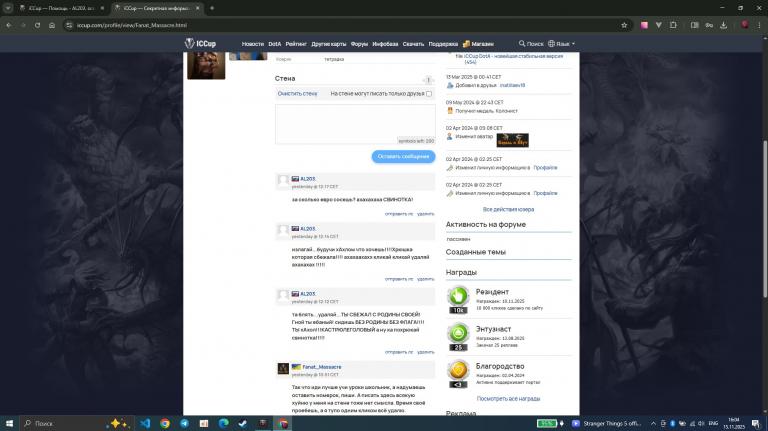Click the Fanat_Massacre avatar on the wall post
The image size is (768, 431).
(x=283, y=368)
